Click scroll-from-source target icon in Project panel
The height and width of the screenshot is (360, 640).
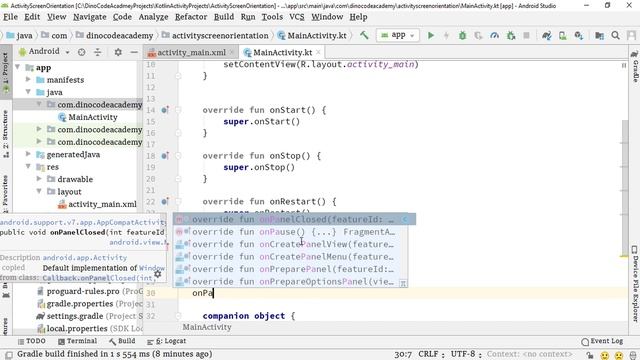(82, 52)
